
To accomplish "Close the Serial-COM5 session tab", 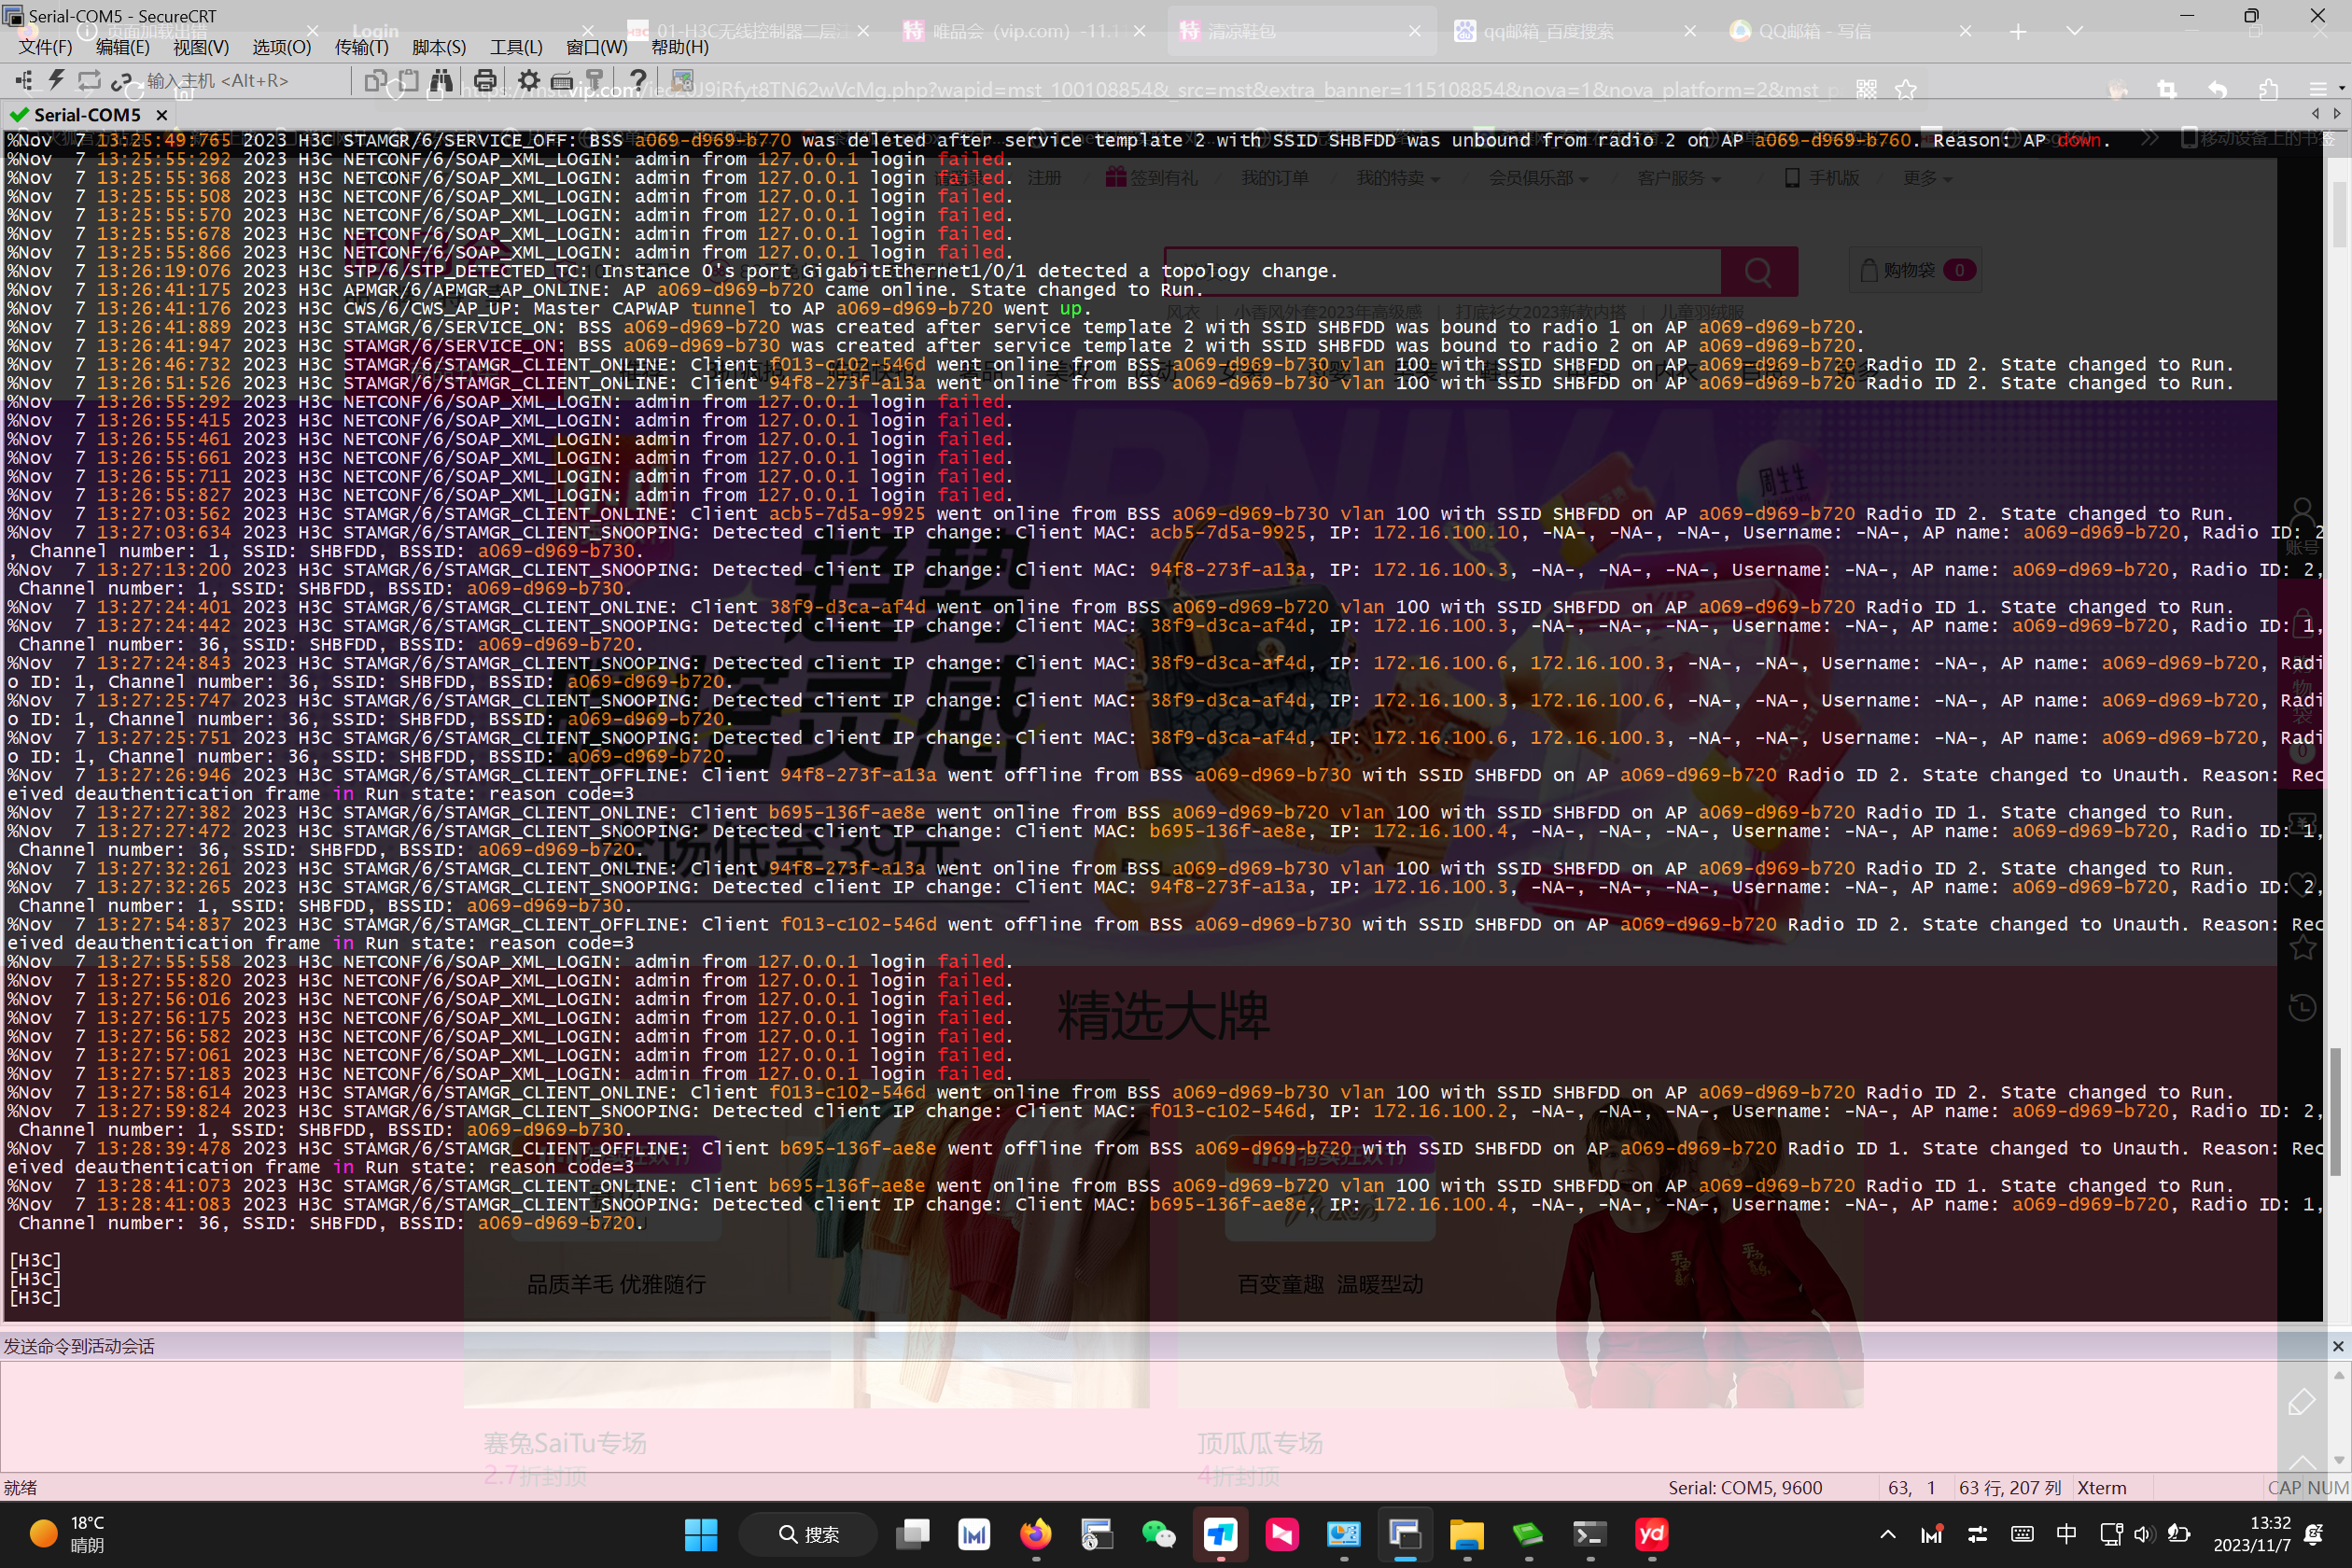I will tap(161, 115).
